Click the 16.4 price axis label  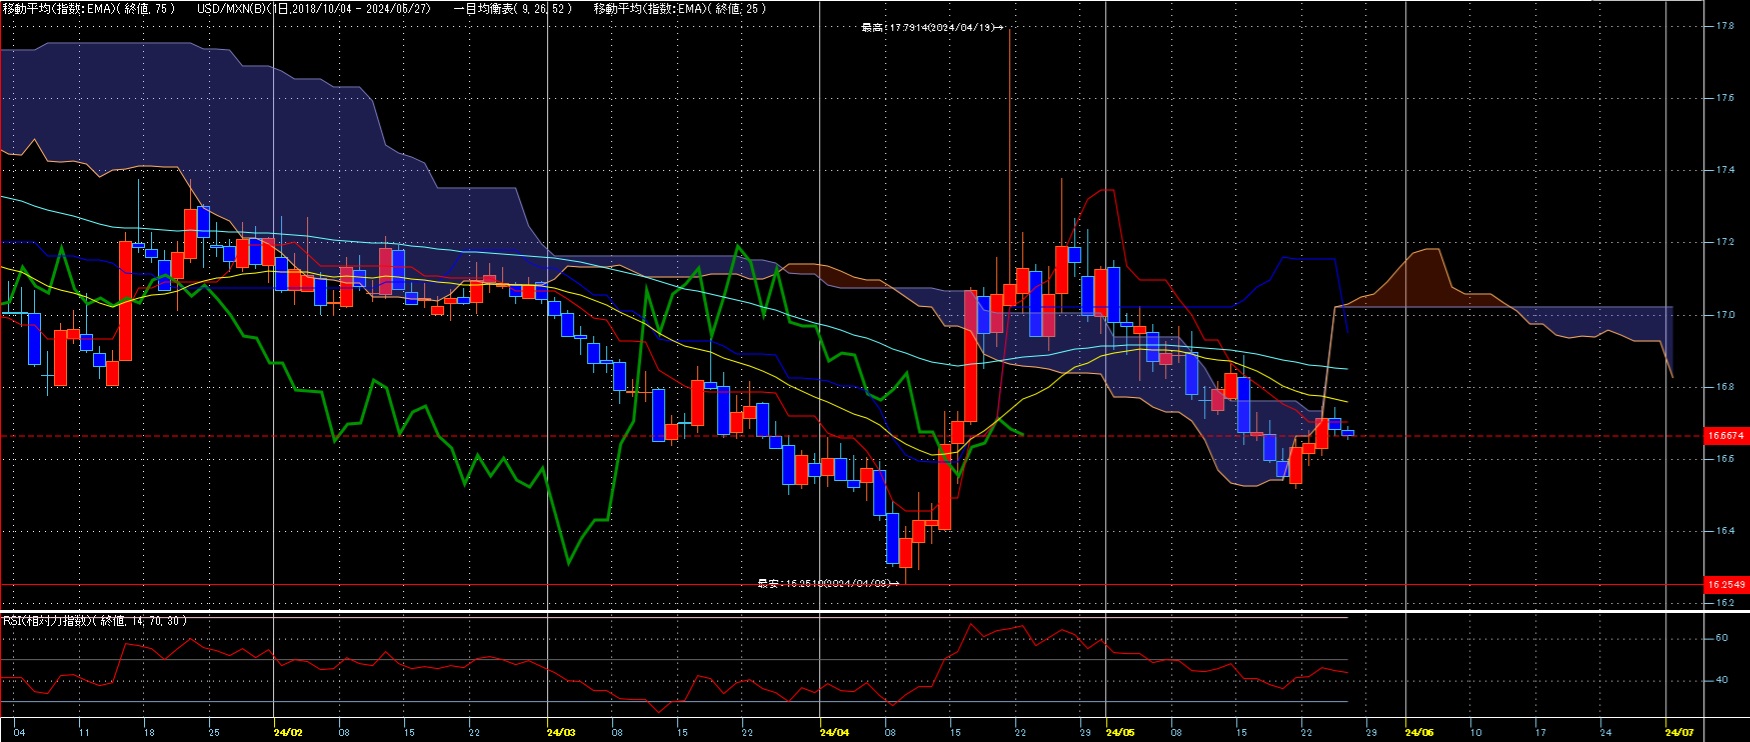click(1725, 531)
